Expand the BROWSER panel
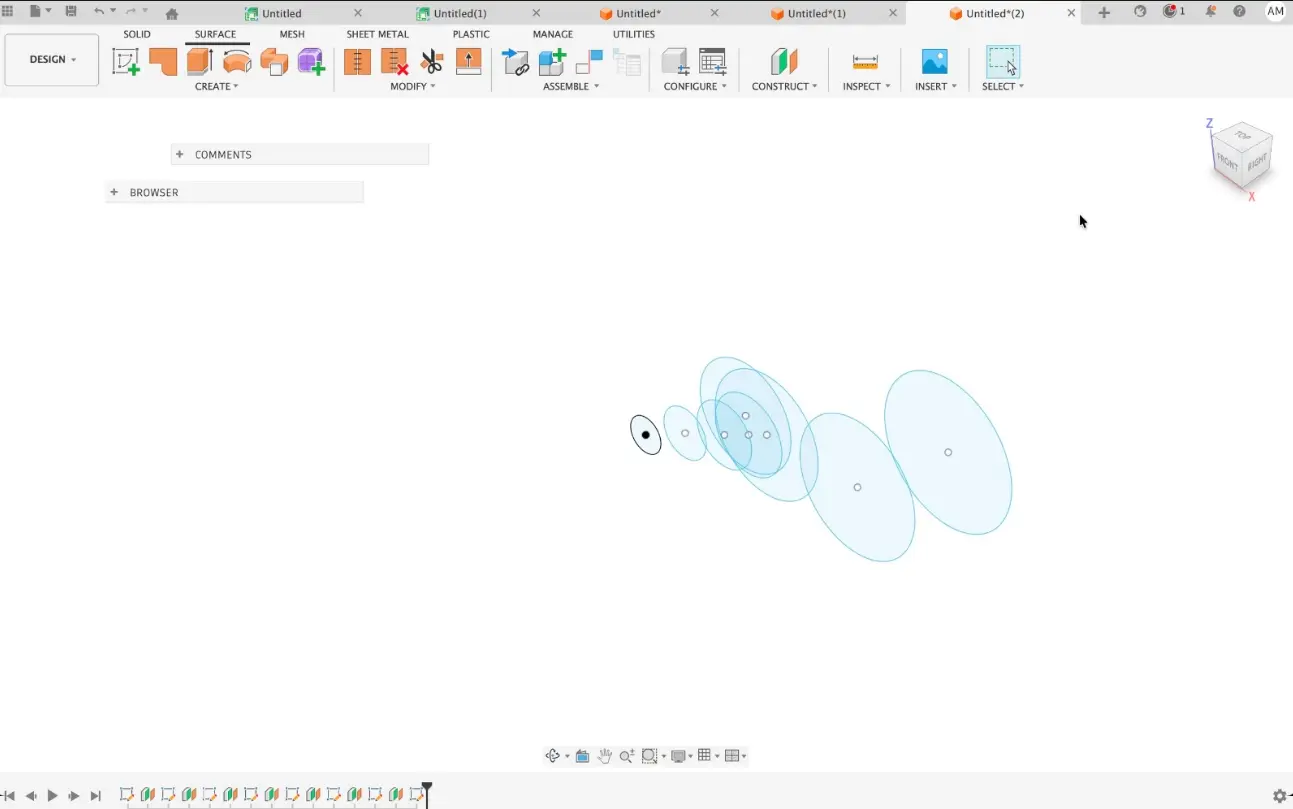1293x809 pixels. tap(113, 192)
